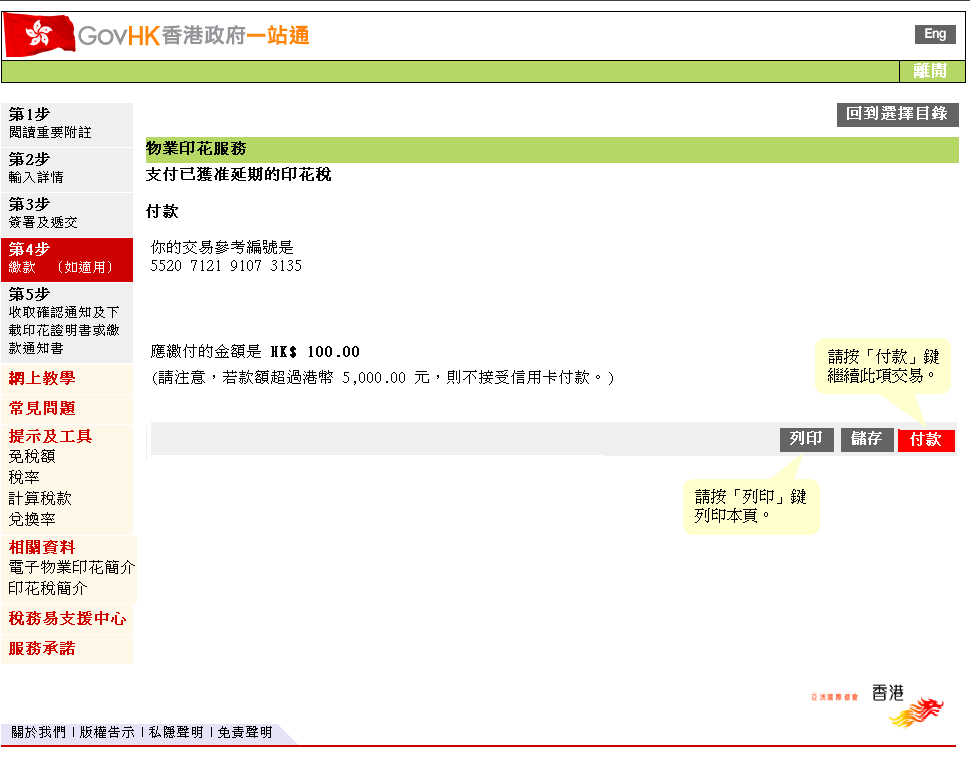Click the 列印 print button
970x764 pixels.
[x=806, y=439]
